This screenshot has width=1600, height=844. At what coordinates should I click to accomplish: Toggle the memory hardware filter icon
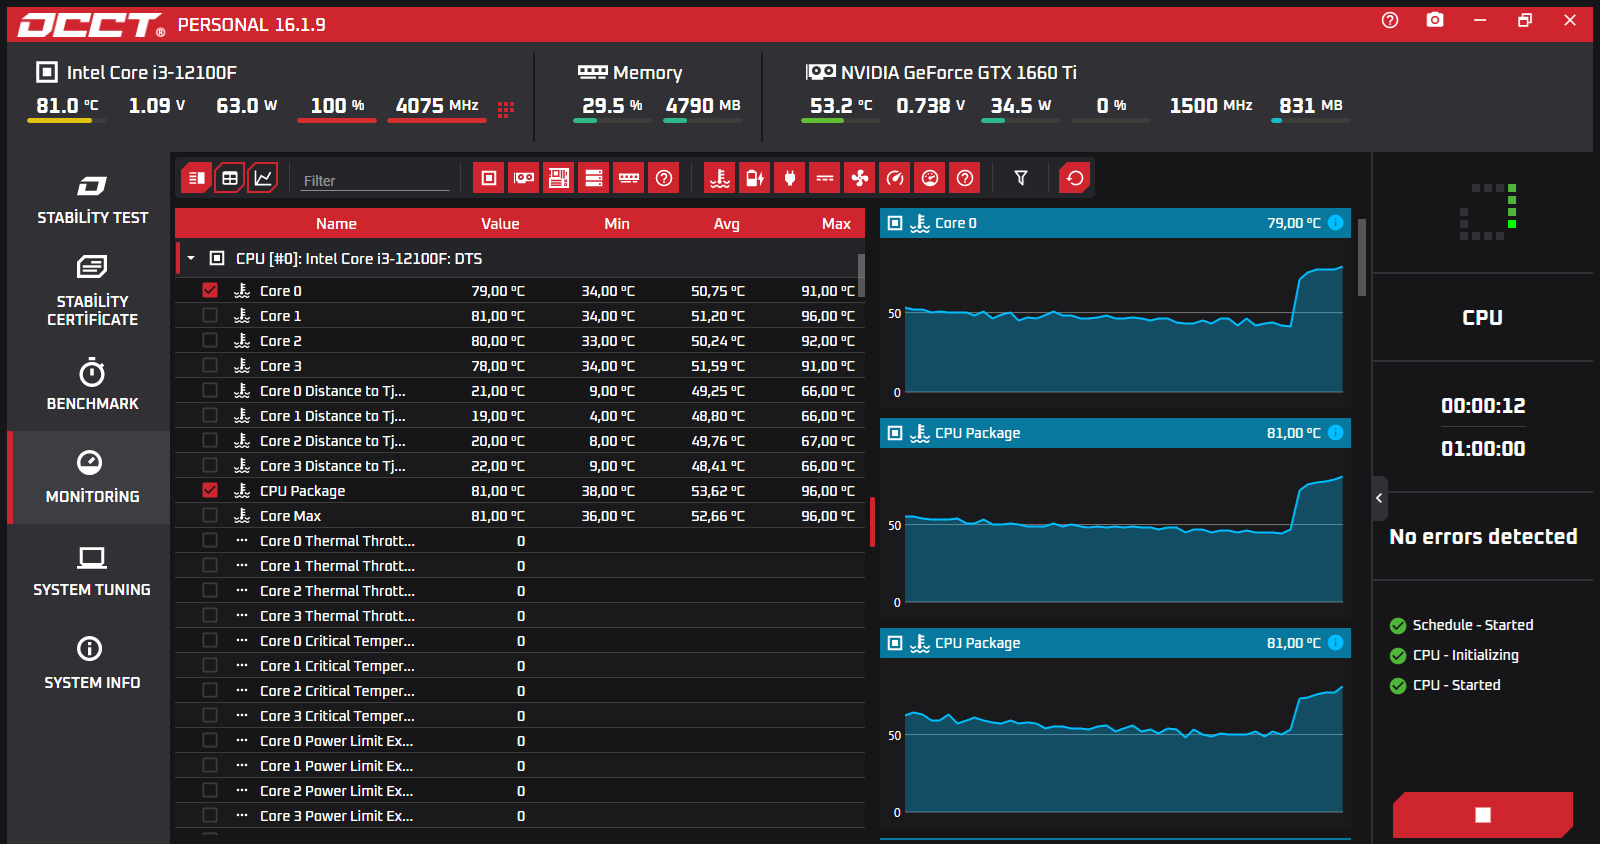(629, 178)
